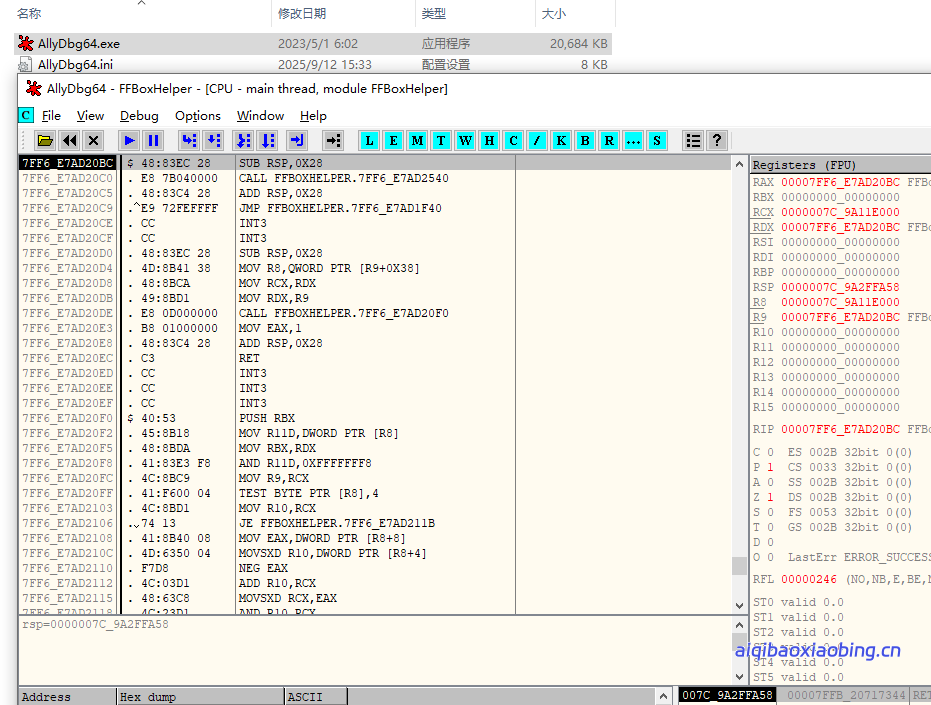Select JMP FFBOXHELPER.7FF6_E7AD1F40 instruction
The image size is (931, 705).
[340, 208]
